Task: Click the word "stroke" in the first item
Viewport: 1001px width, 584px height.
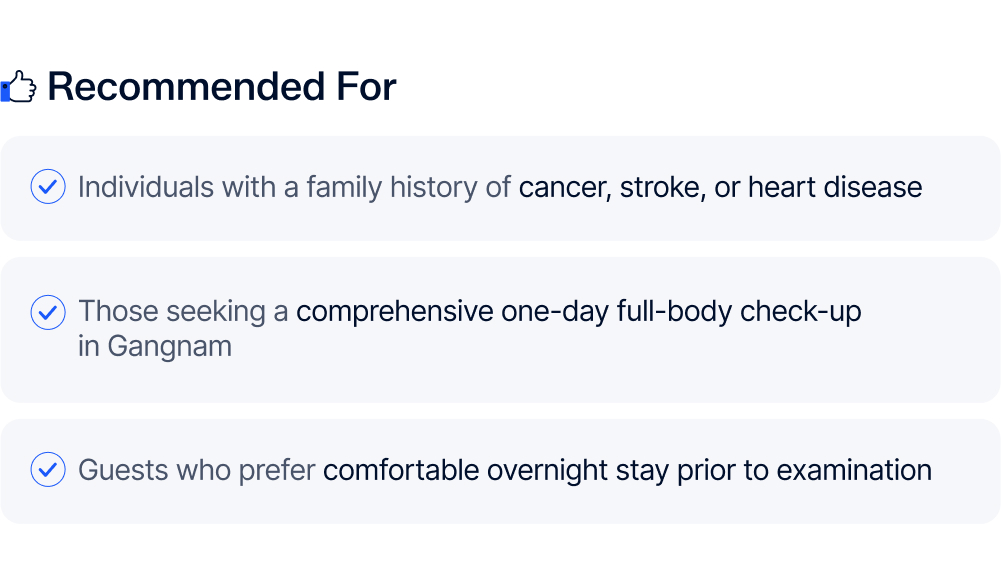Action: 661,187
